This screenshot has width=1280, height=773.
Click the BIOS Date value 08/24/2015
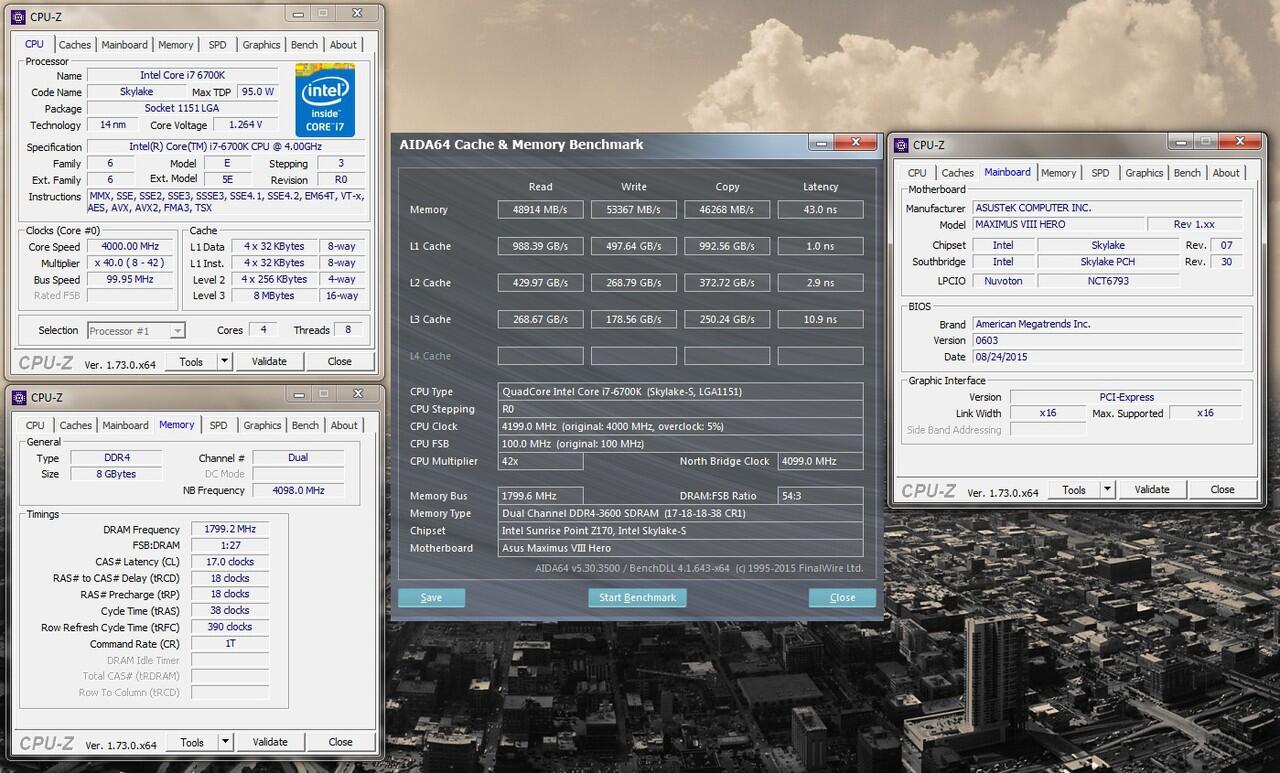(1106, 357)
